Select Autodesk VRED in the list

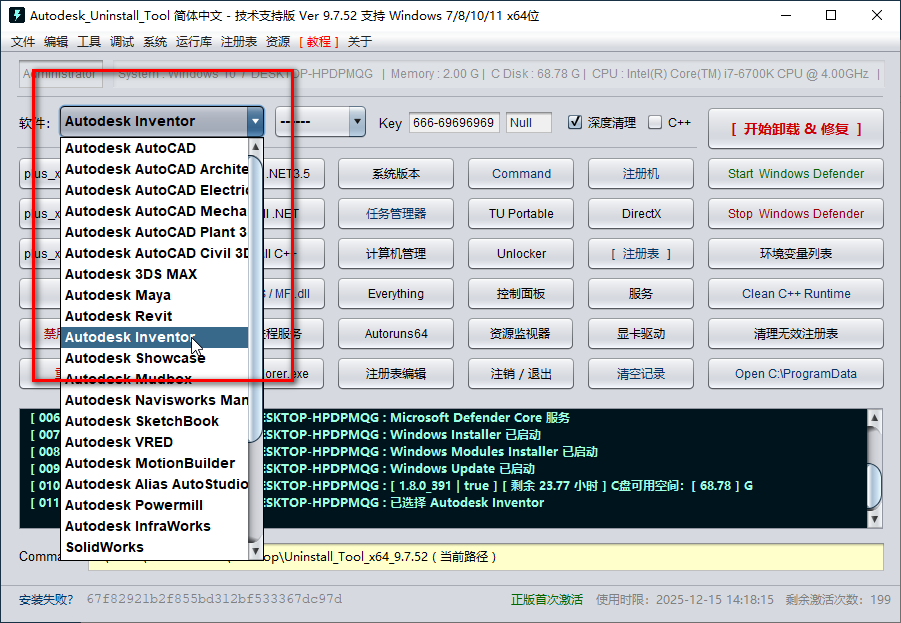(155, 442)
